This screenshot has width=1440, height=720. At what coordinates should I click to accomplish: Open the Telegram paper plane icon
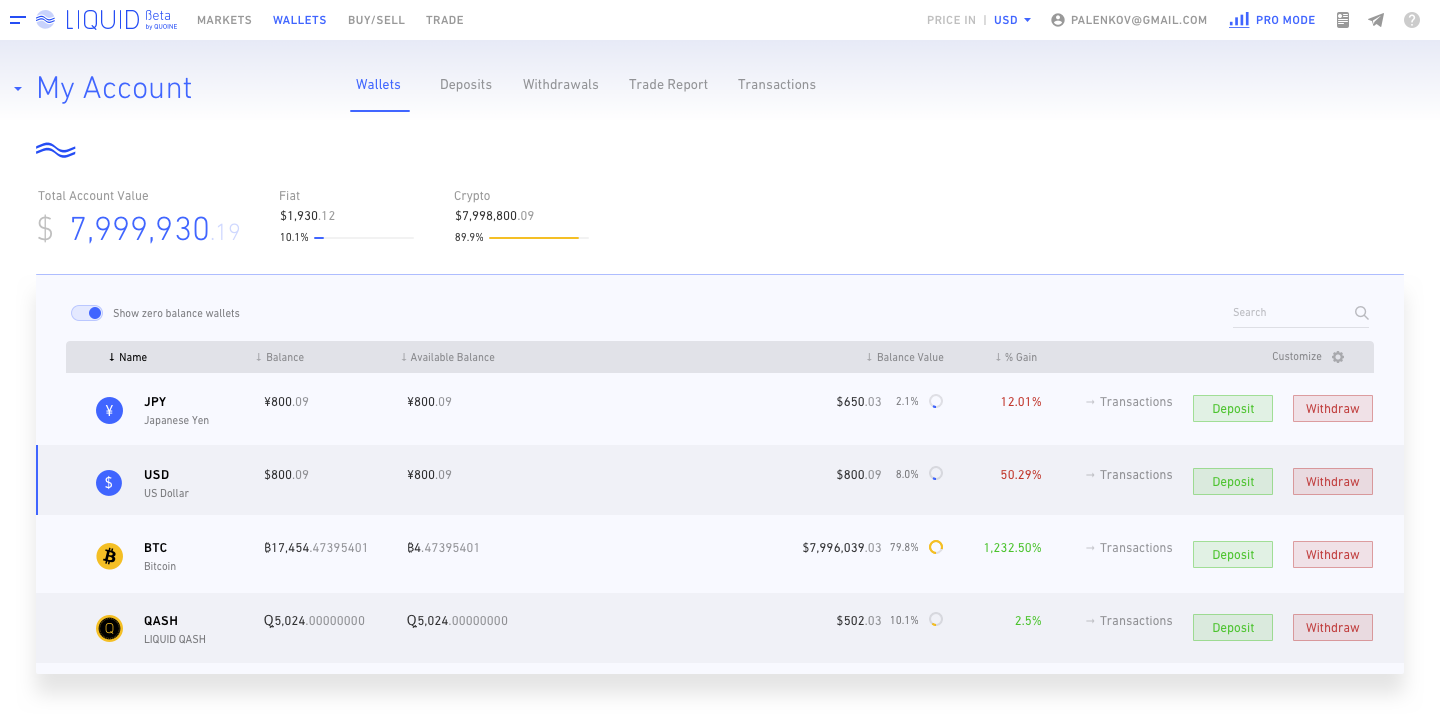click(x=1376, y=20)
